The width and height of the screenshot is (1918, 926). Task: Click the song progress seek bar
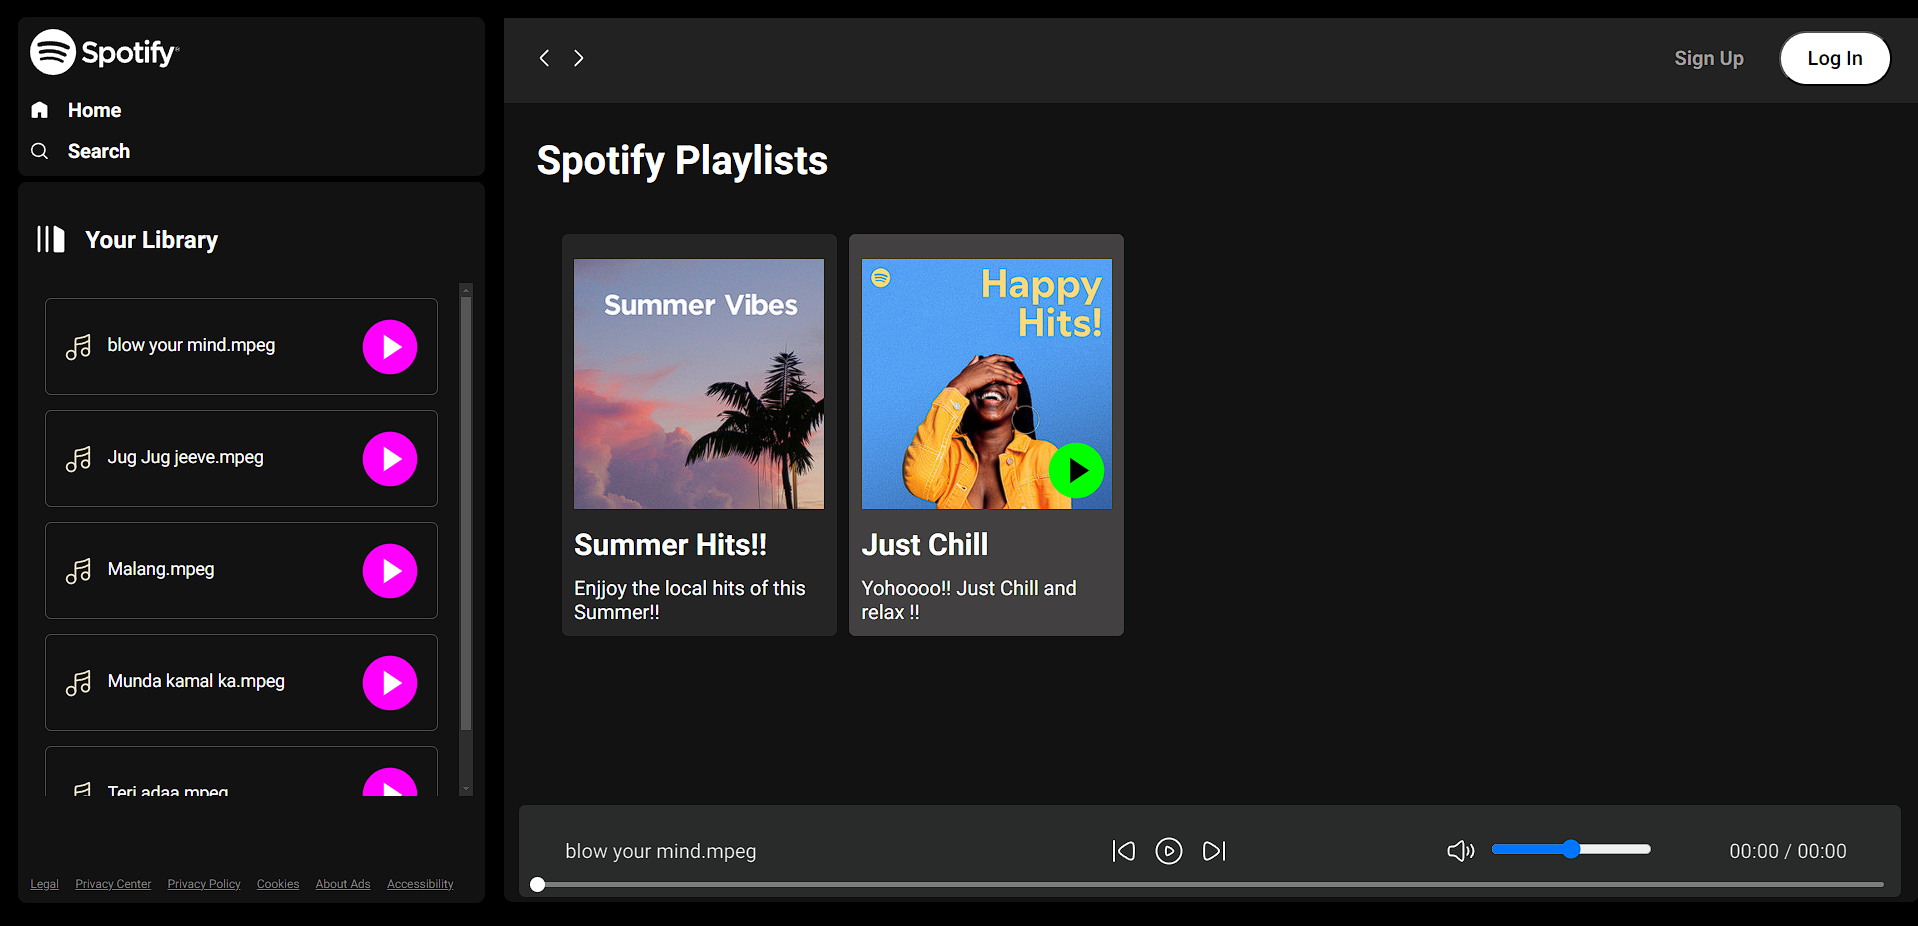click(1208, 885)
